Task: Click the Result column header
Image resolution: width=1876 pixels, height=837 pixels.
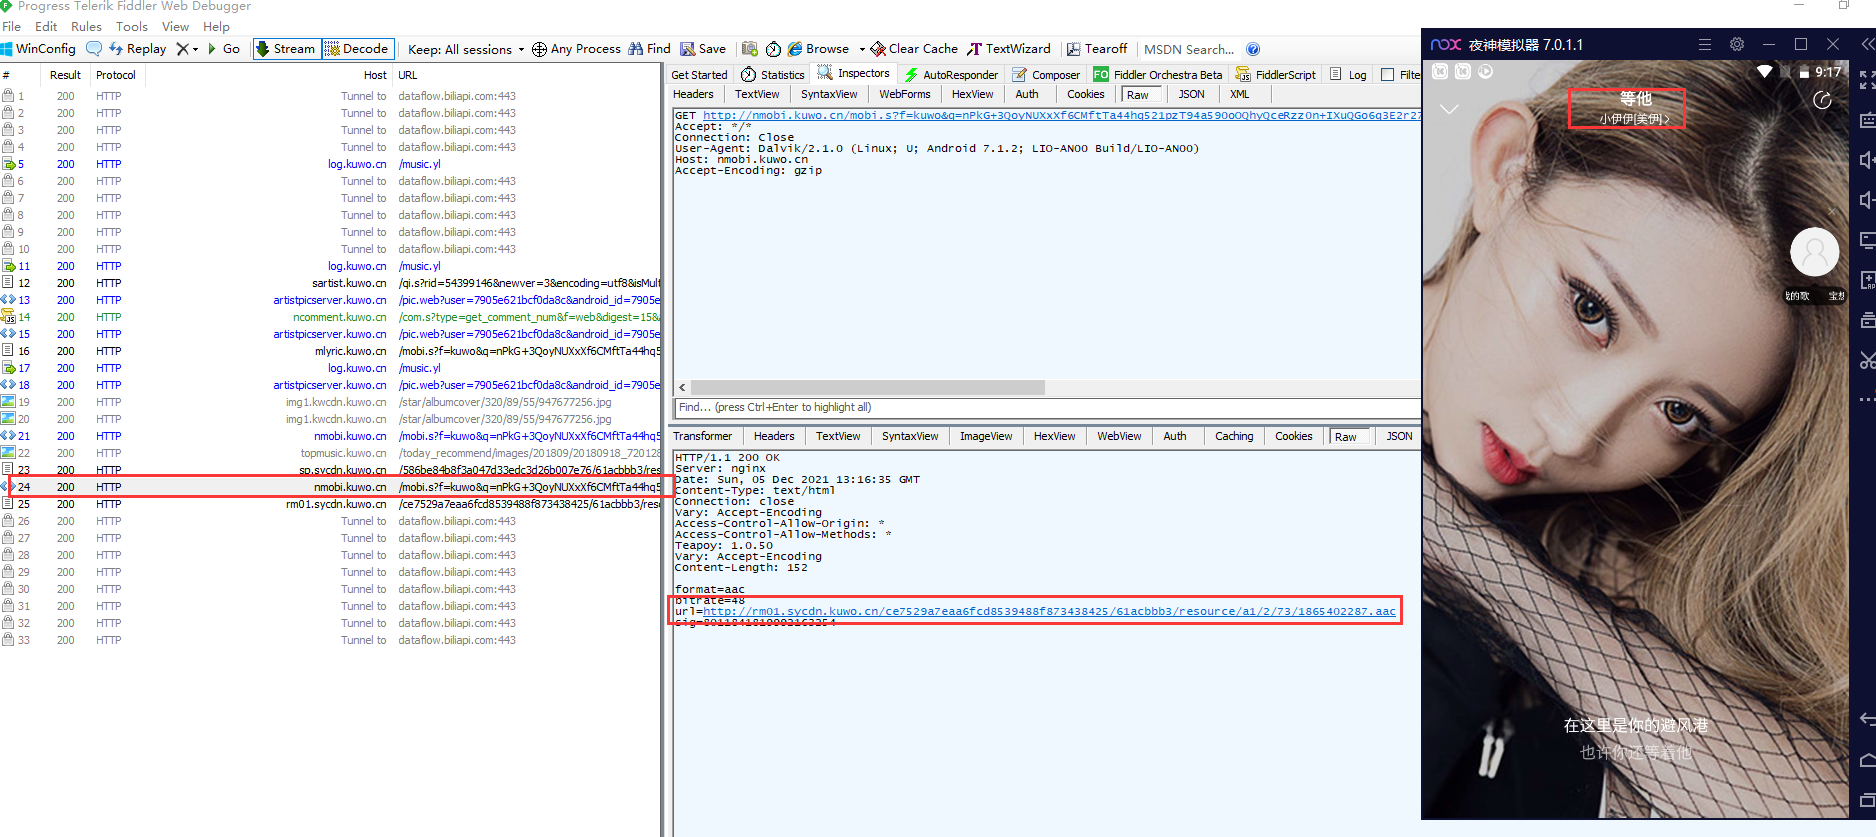Action: coord(65,75)
